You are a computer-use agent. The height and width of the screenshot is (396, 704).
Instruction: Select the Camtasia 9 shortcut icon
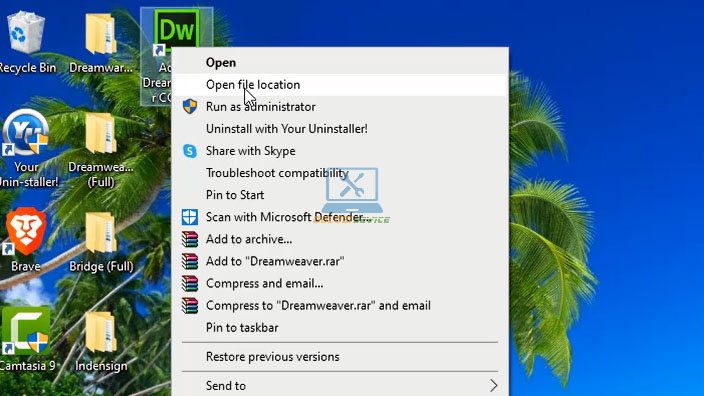(26, 331)
